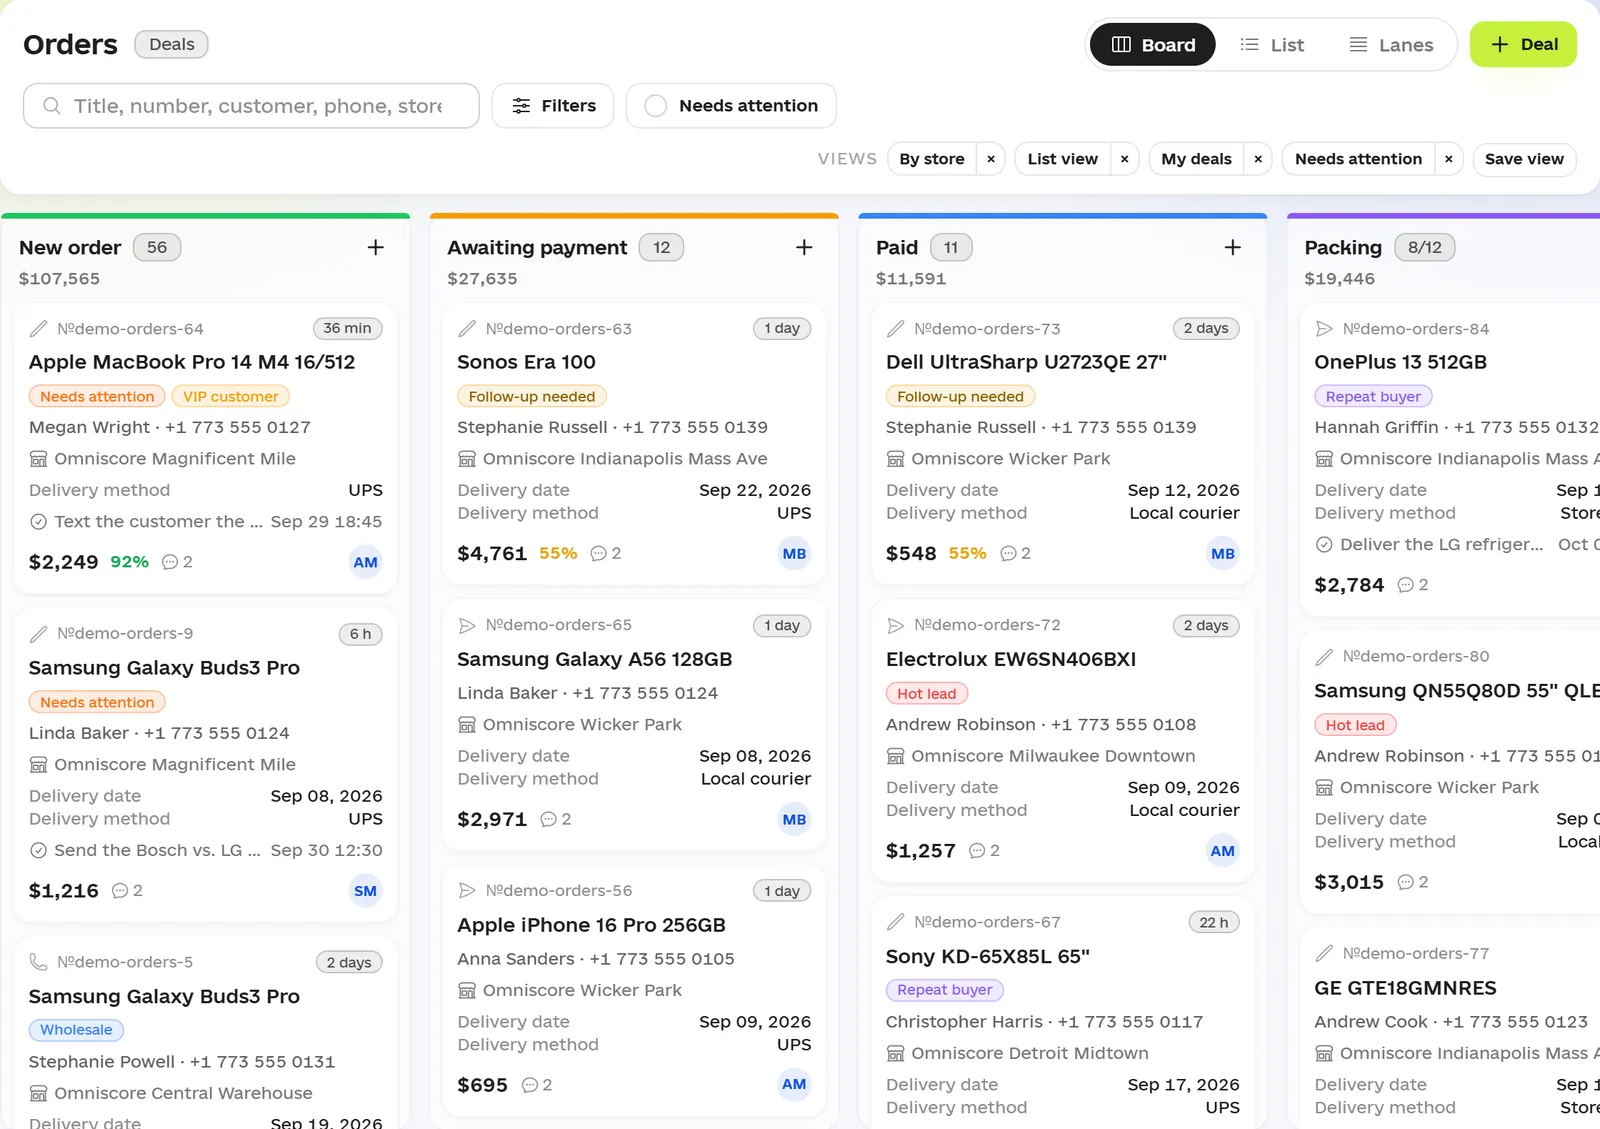Remove the List view saved view
Screen dimensions: 1600x1129
[x=1124, y=159]
